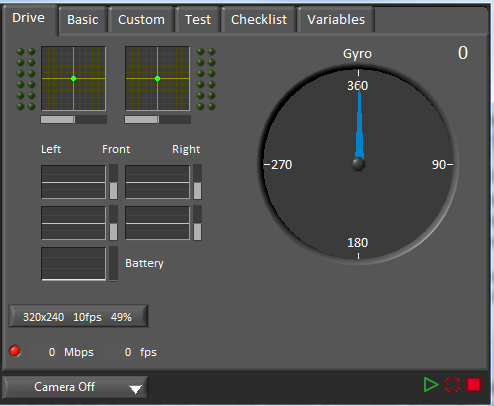Screen dimensions: 494x406
Task: Go to the Checklist tab
Action: pyautogui.click(x=259, y=20)
